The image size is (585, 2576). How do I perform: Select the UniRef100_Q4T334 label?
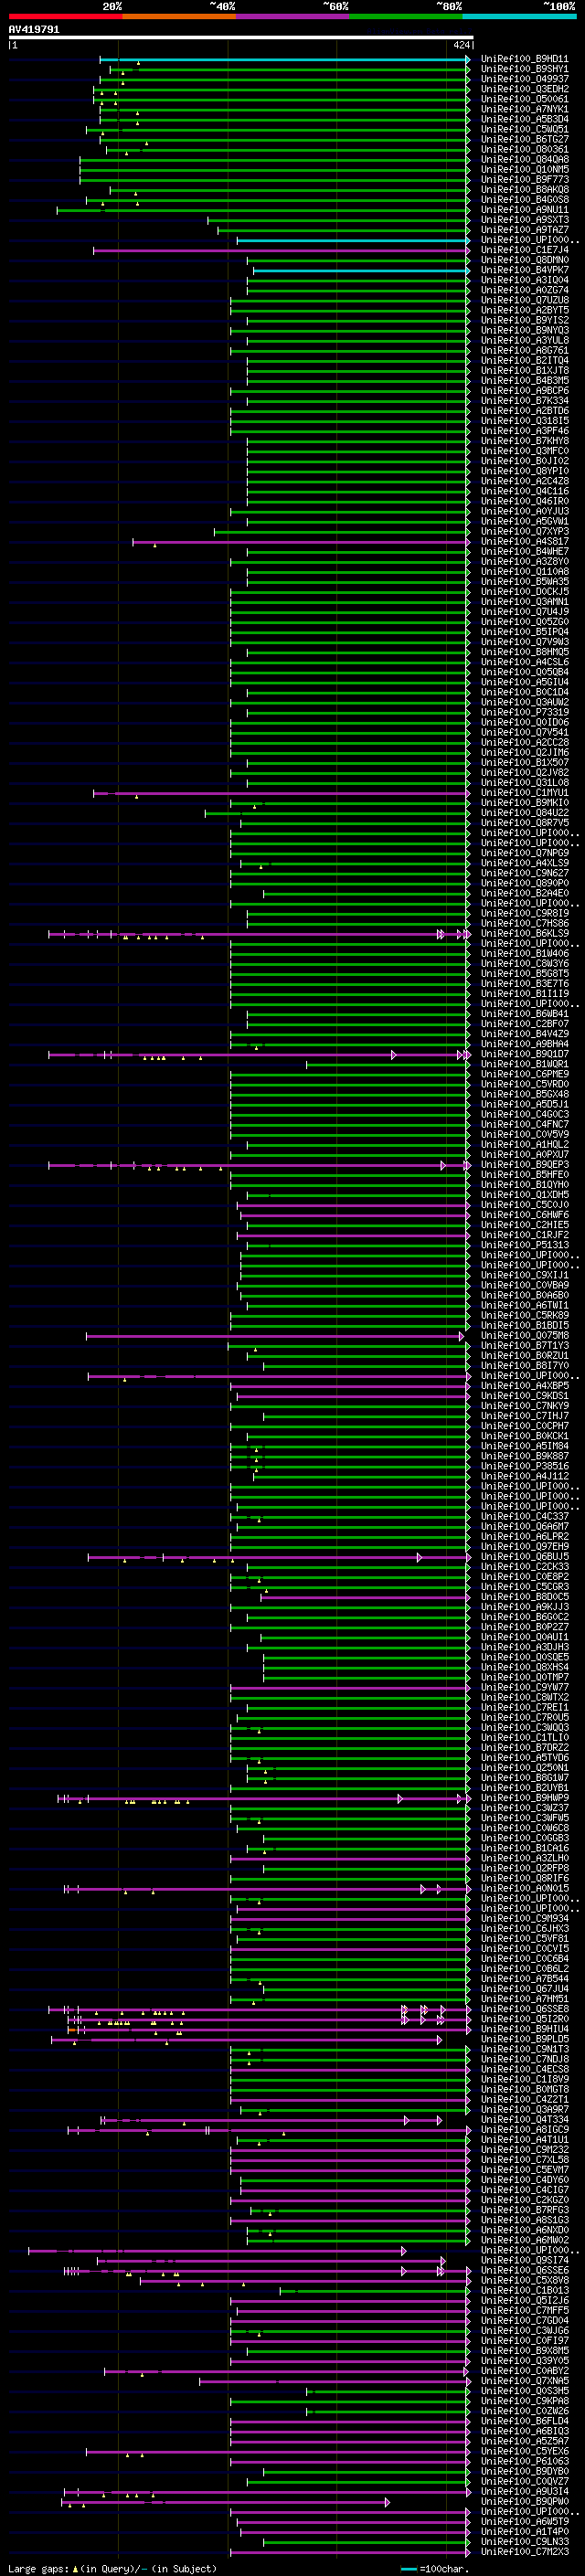click(524, 2119)
